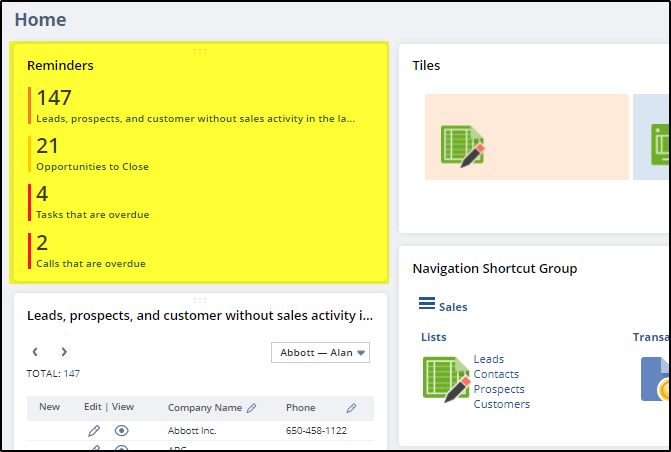The width and height of the screenshot is (671, 452).
Task: Sort by Phone column header
Action: [301, 408]
